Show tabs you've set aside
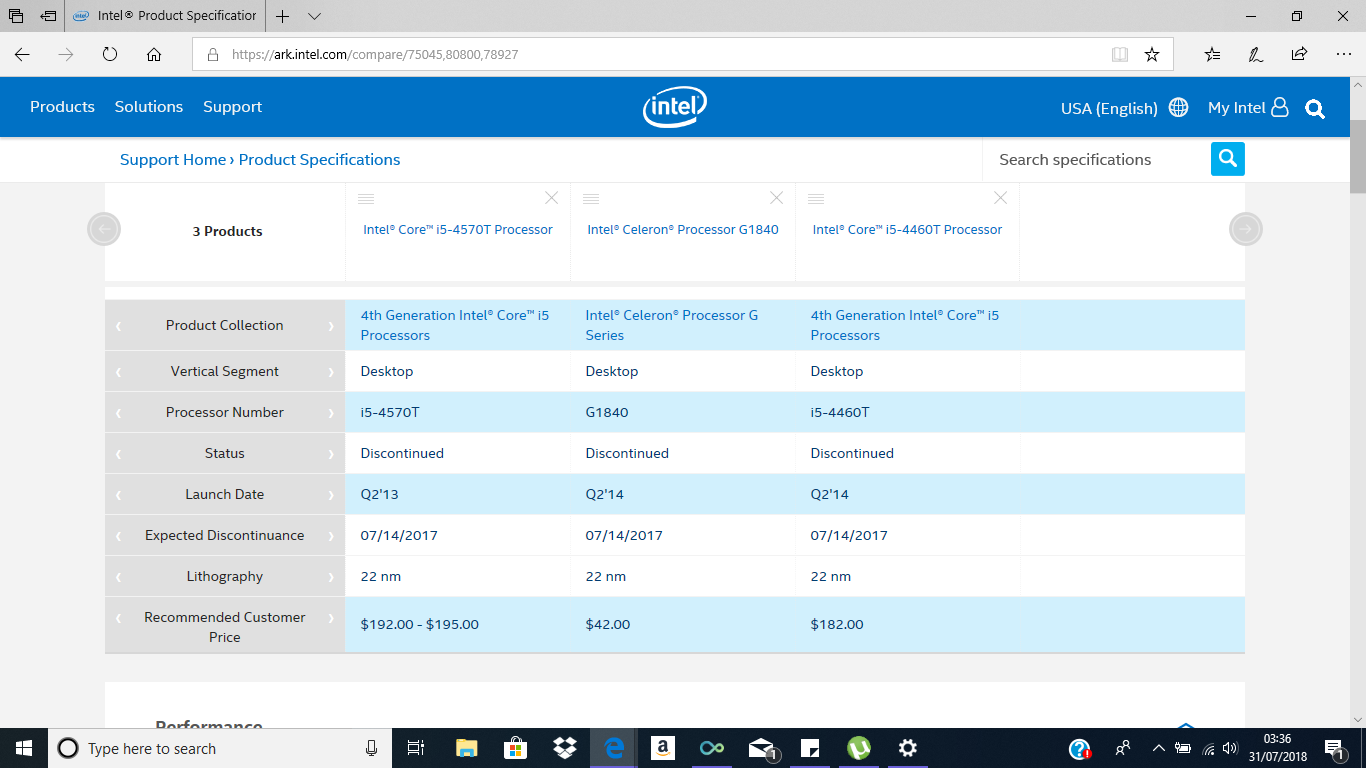Viewport: 1366px width, 768px height. 16,17
